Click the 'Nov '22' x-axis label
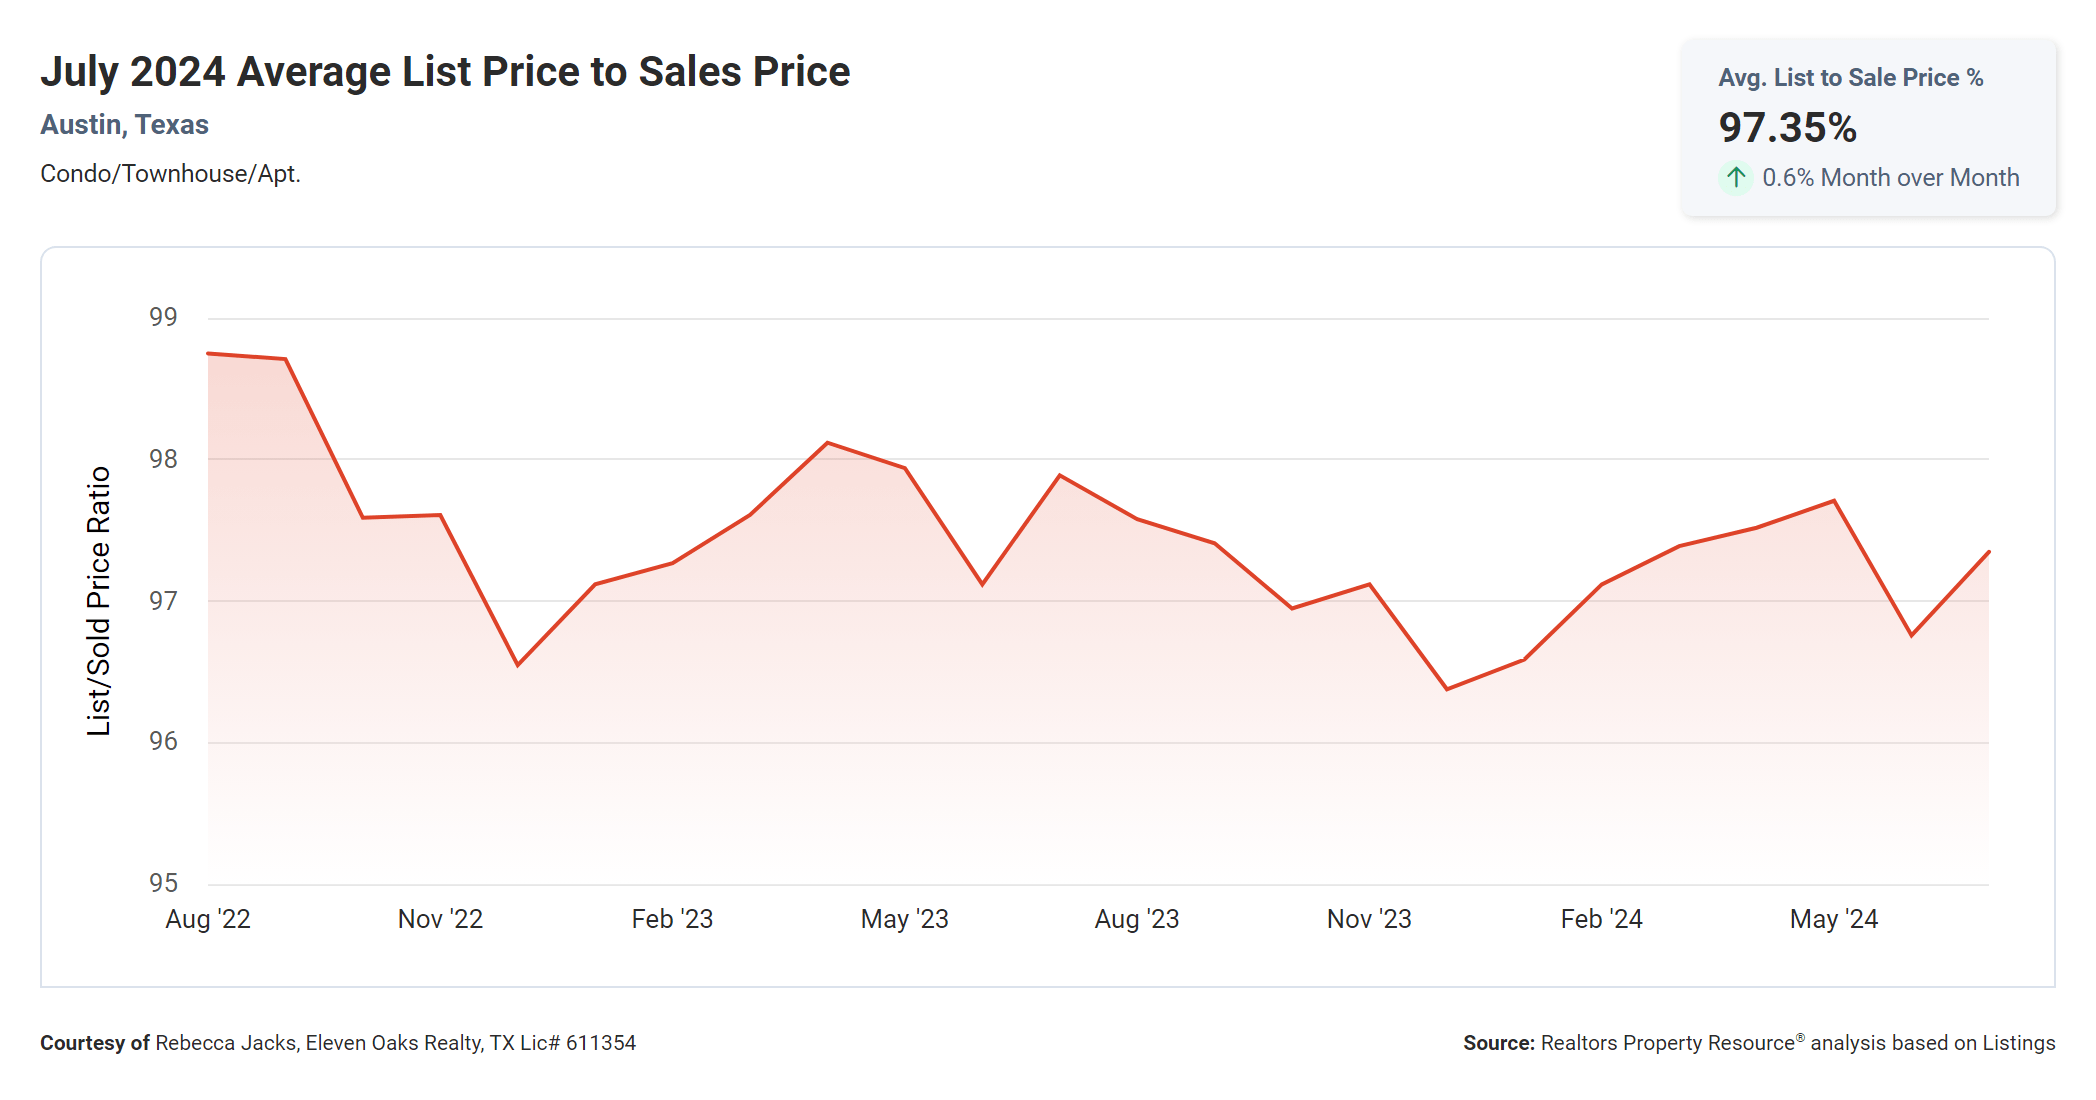 pyautogui.click(x=440, y=919)
